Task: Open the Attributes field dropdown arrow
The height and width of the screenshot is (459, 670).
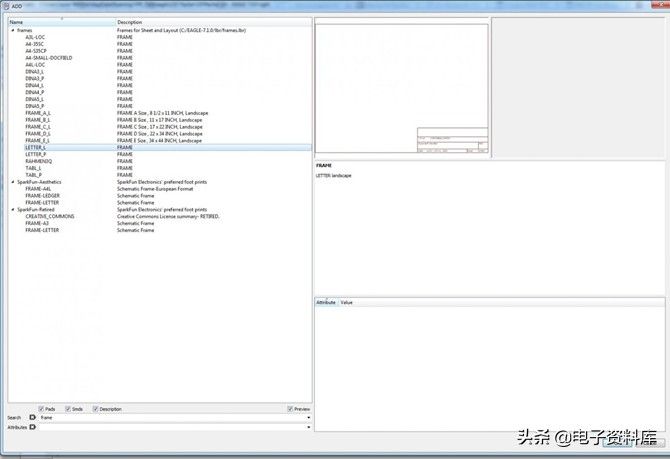Action: point(307,427)
